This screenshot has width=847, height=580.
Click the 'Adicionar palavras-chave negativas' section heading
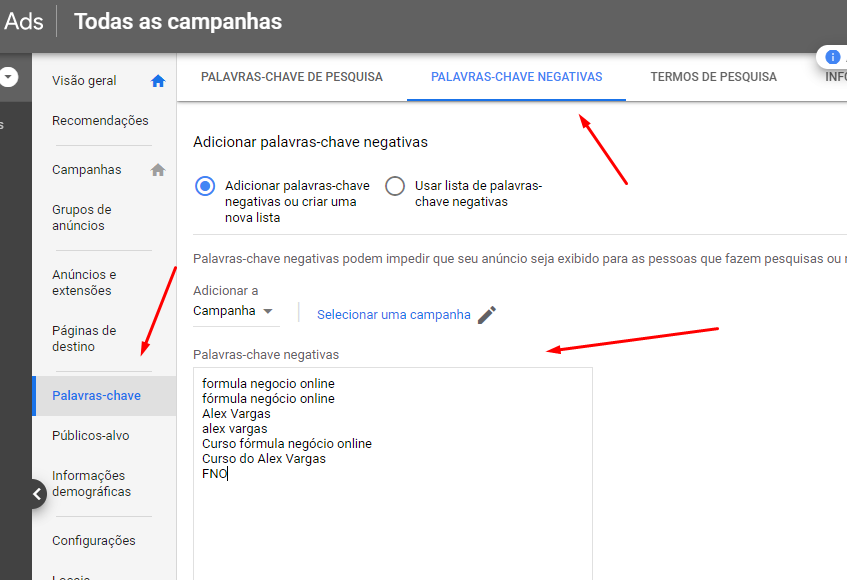coord(311,142)
